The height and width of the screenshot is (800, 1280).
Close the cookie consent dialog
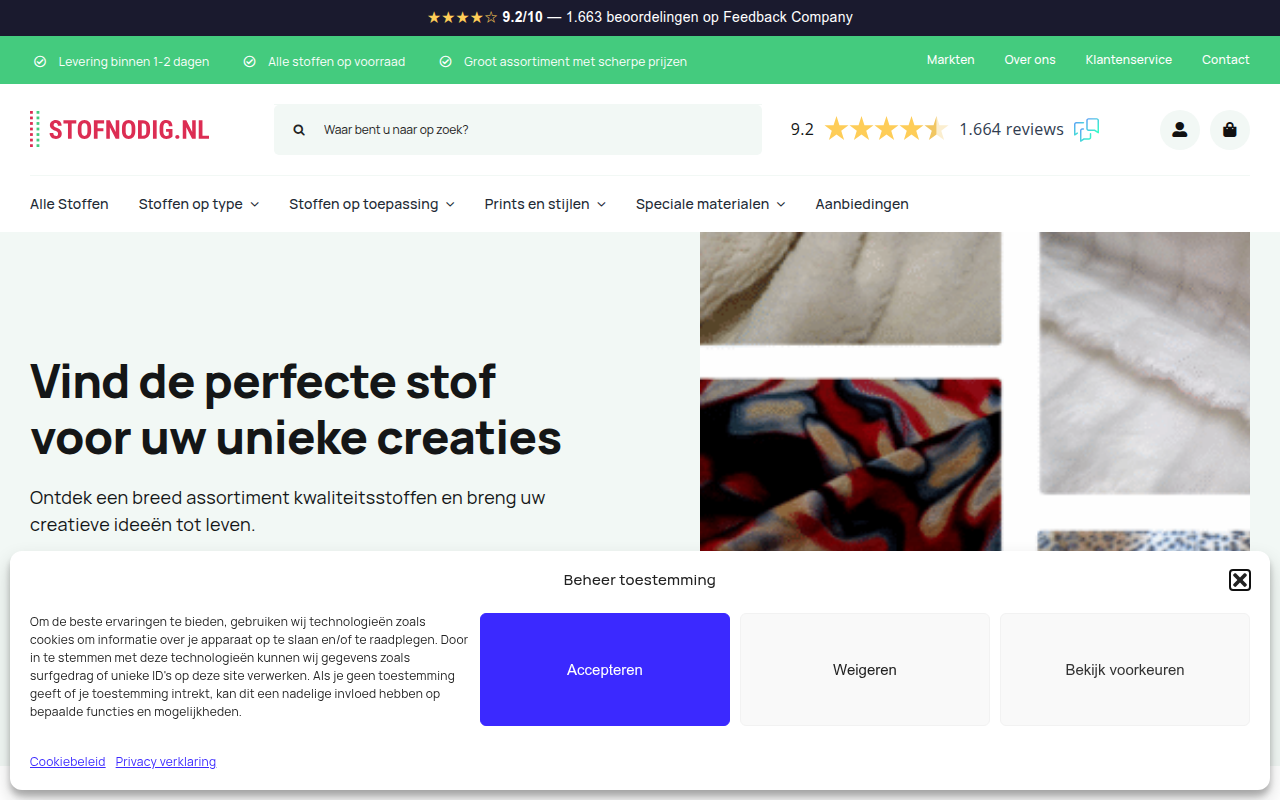click(1240, 580)
